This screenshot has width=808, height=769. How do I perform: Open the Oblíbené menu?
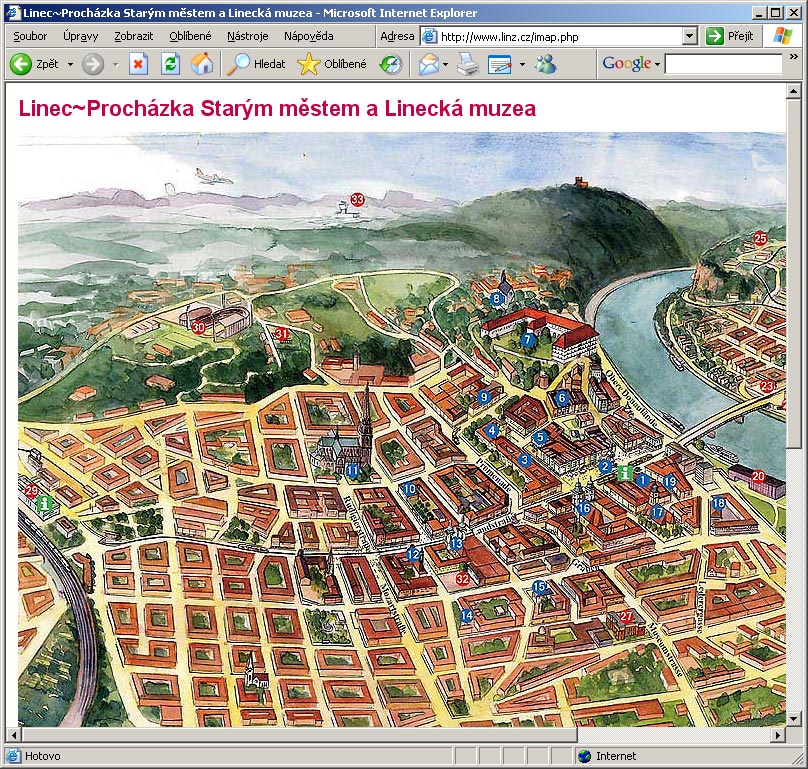(x=190, y=36)
